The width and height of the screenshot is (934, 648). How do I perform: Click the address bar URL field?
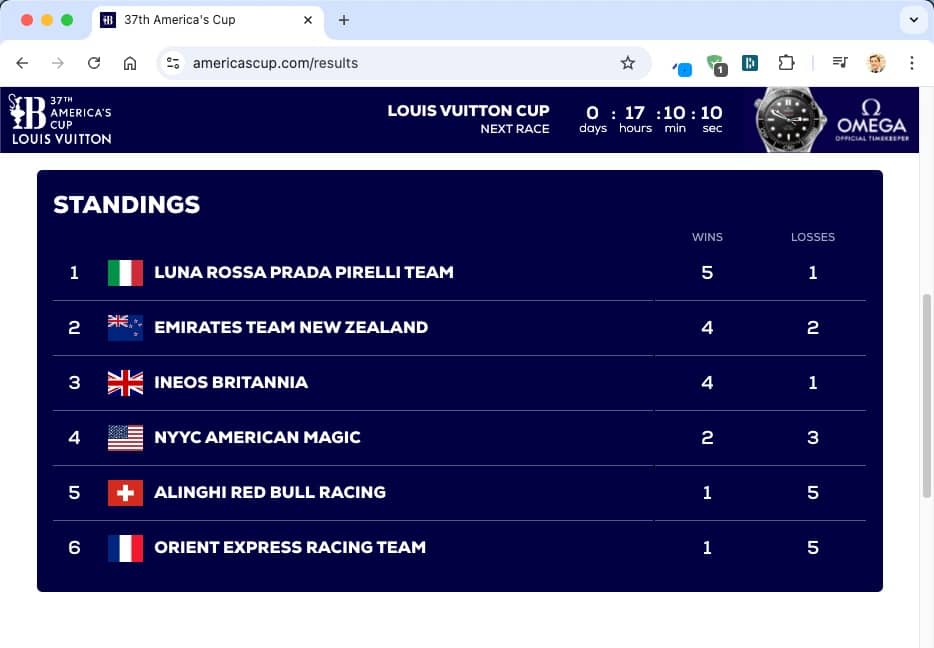[400, 63]
